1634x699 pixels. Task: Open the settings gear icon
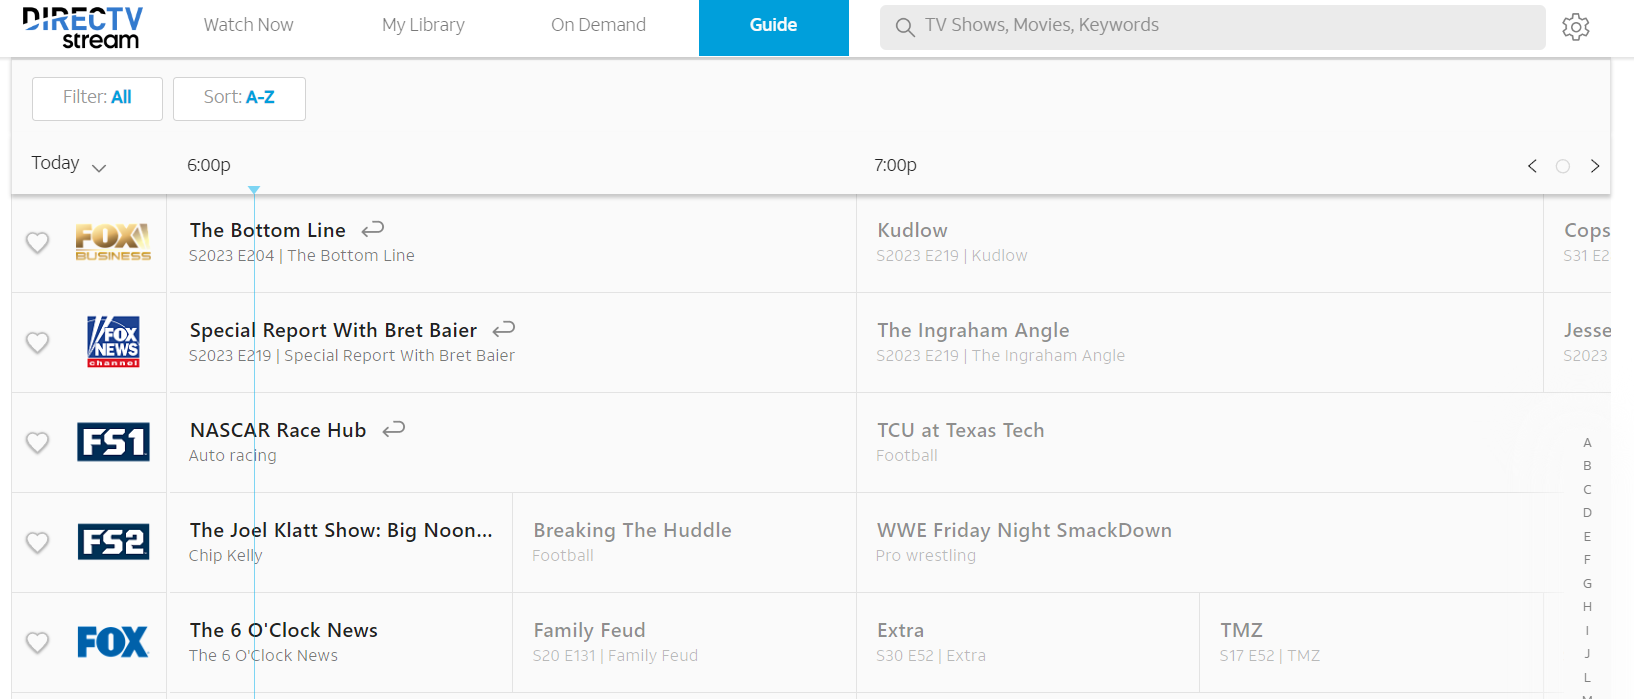coord(1576,27)
